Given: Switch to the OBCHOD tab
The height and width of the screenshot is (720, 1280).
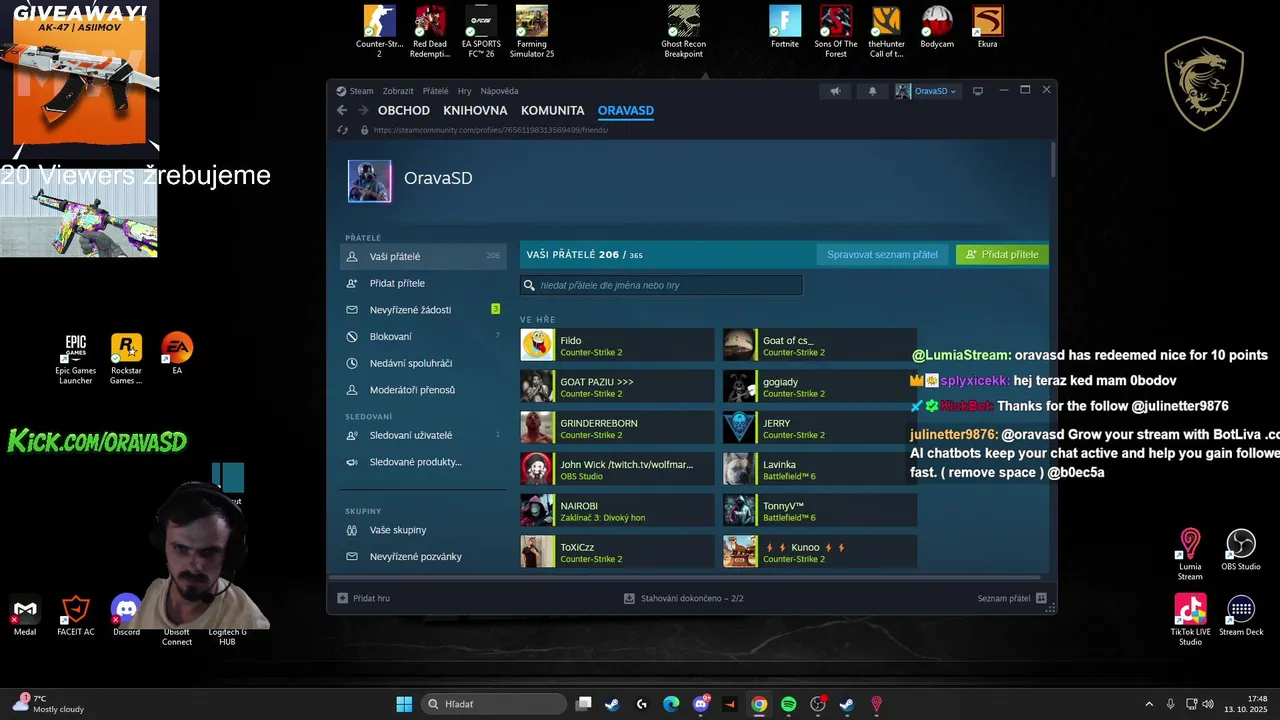Looking at the screenshot, I should click(x=404, y=111).
